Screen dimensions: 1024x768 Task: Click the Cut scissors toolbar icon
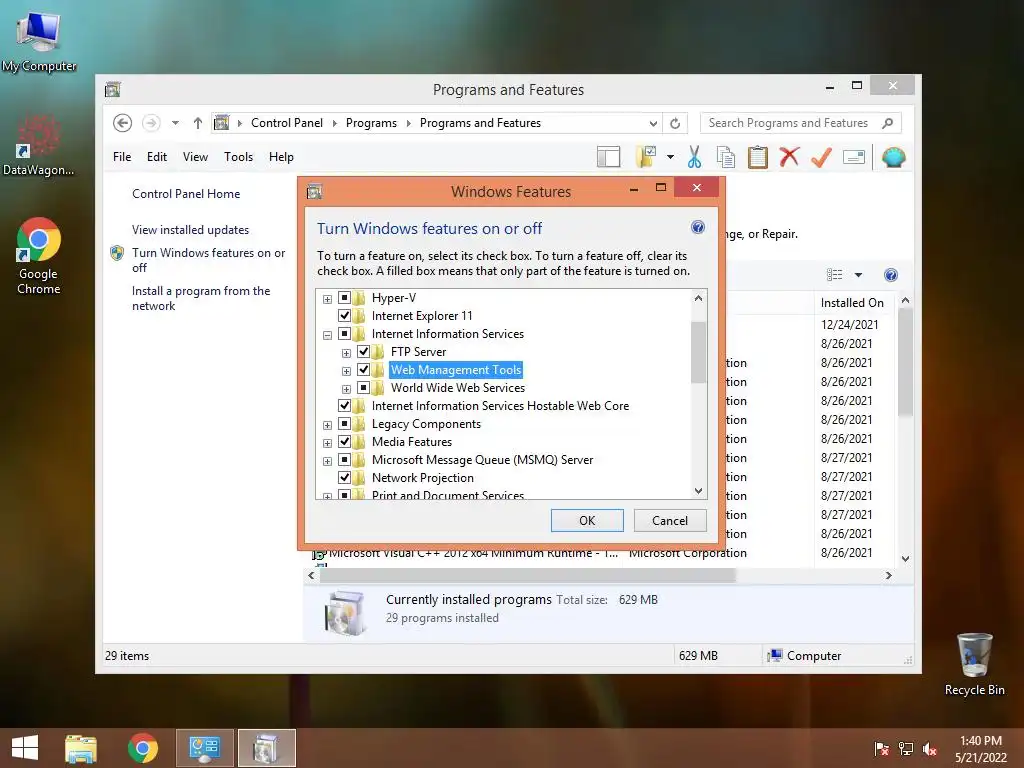[x=694, y=157]
